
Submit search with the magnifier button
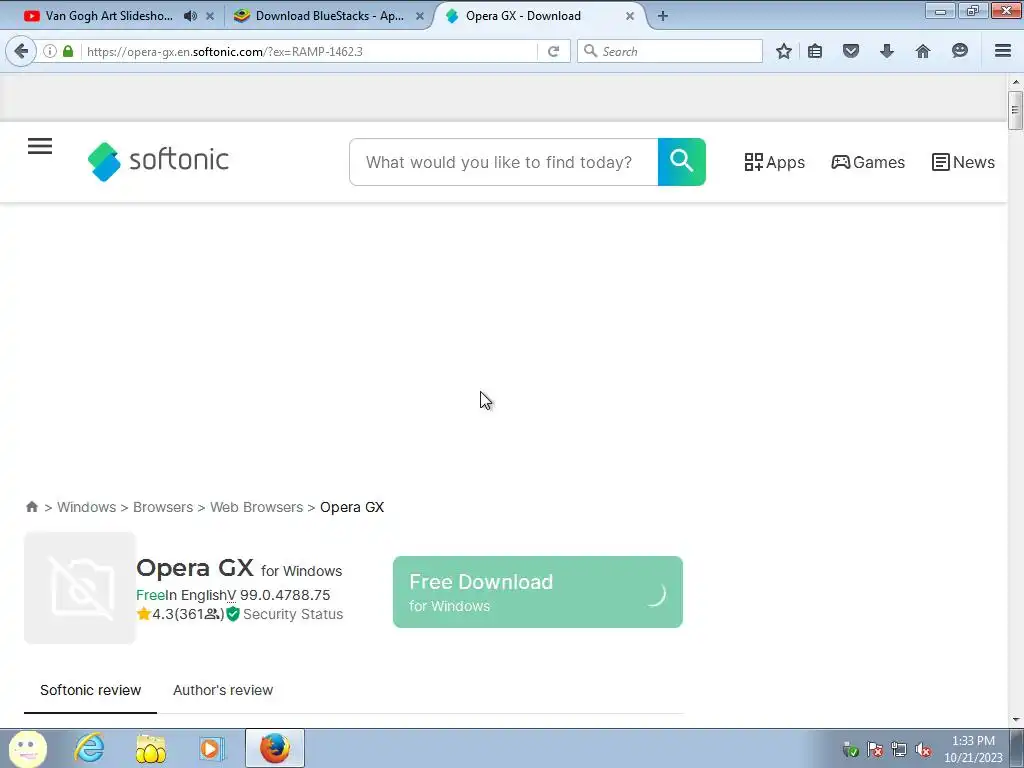pyautogui.click(x=681, y=162)
